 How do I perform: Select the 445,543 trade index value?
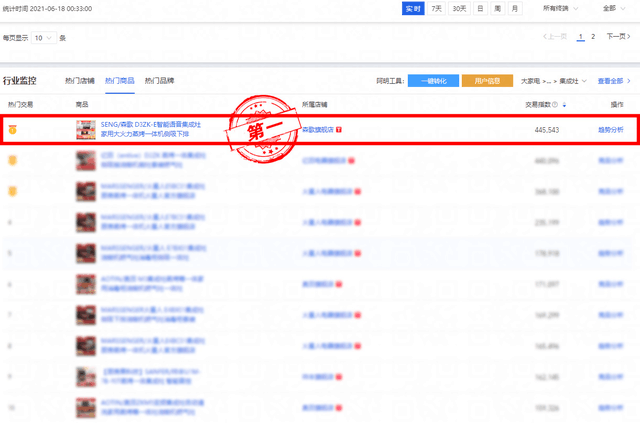point(547,130)
